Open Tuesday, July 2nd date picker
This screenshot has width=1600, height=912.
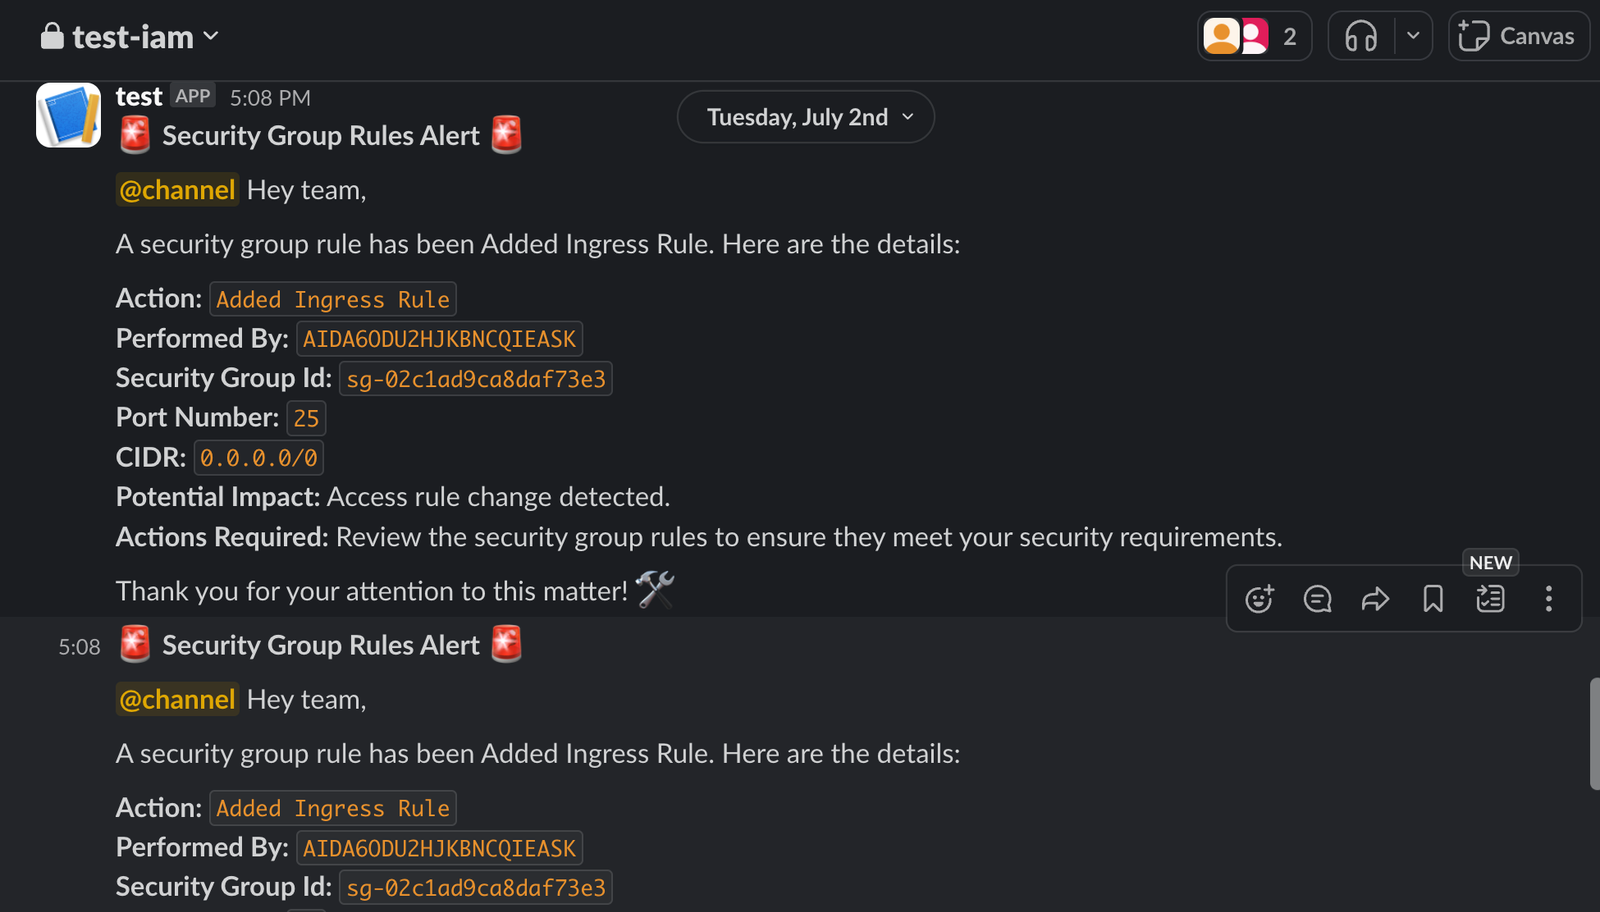[x=806, y=117]
